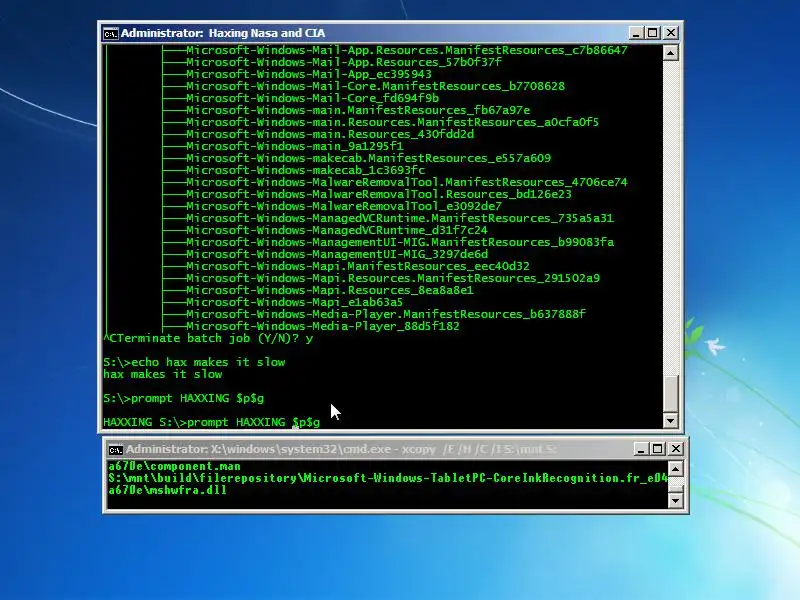Maximize the xcopy cmd.exe window
This screenshot has width=800, height=600.
[658, 449]
